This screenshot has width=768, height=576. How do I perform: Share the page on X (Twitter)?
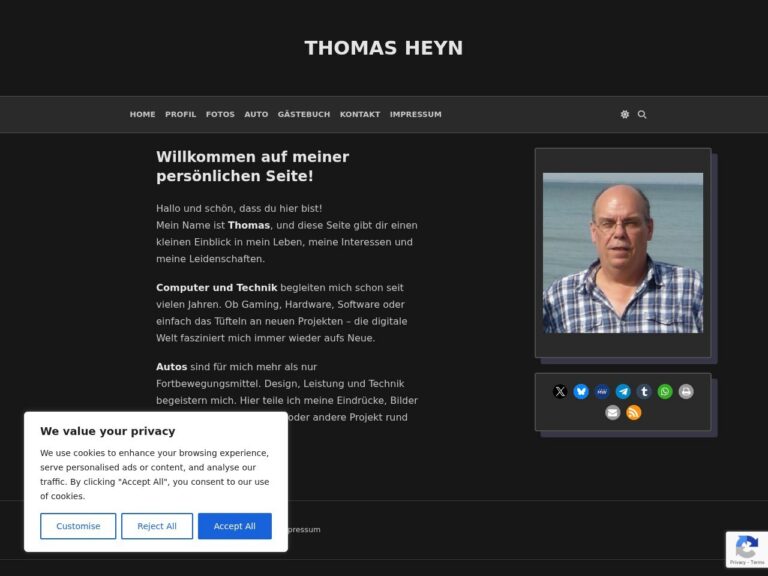click(x=560, y=392)
